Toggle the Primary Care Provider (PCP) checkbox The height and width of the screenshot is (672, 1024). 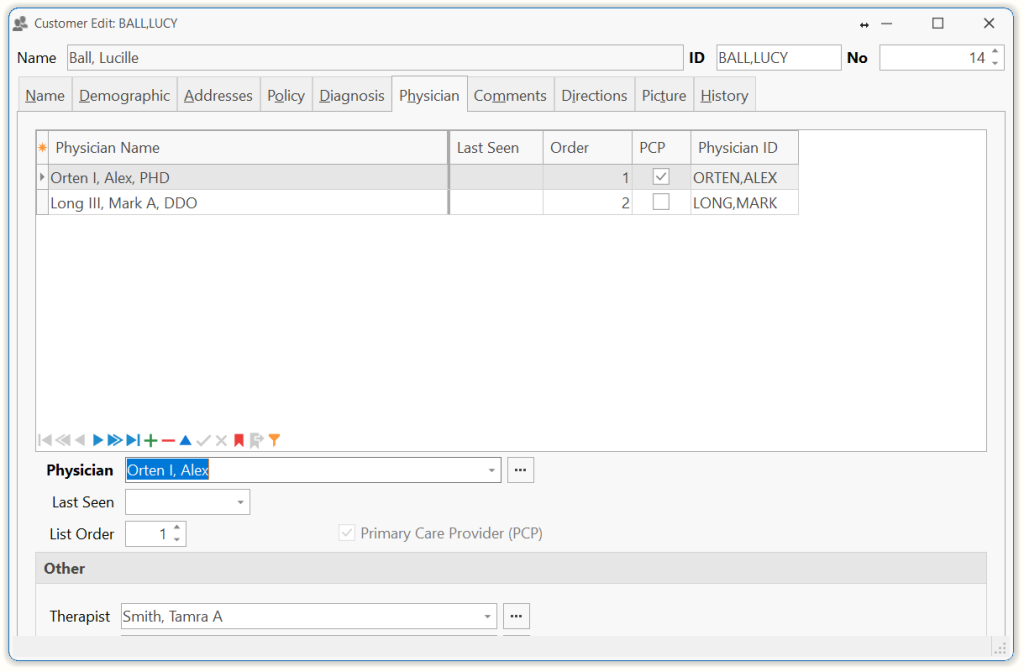point(347,534)
